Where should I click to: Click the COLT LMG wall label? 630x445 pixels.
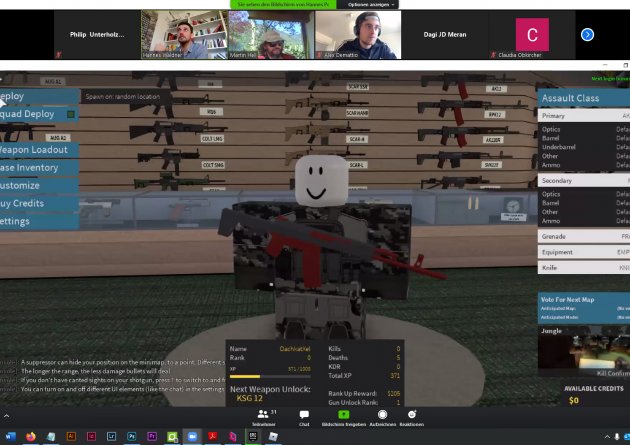click(x=213, y=139)
